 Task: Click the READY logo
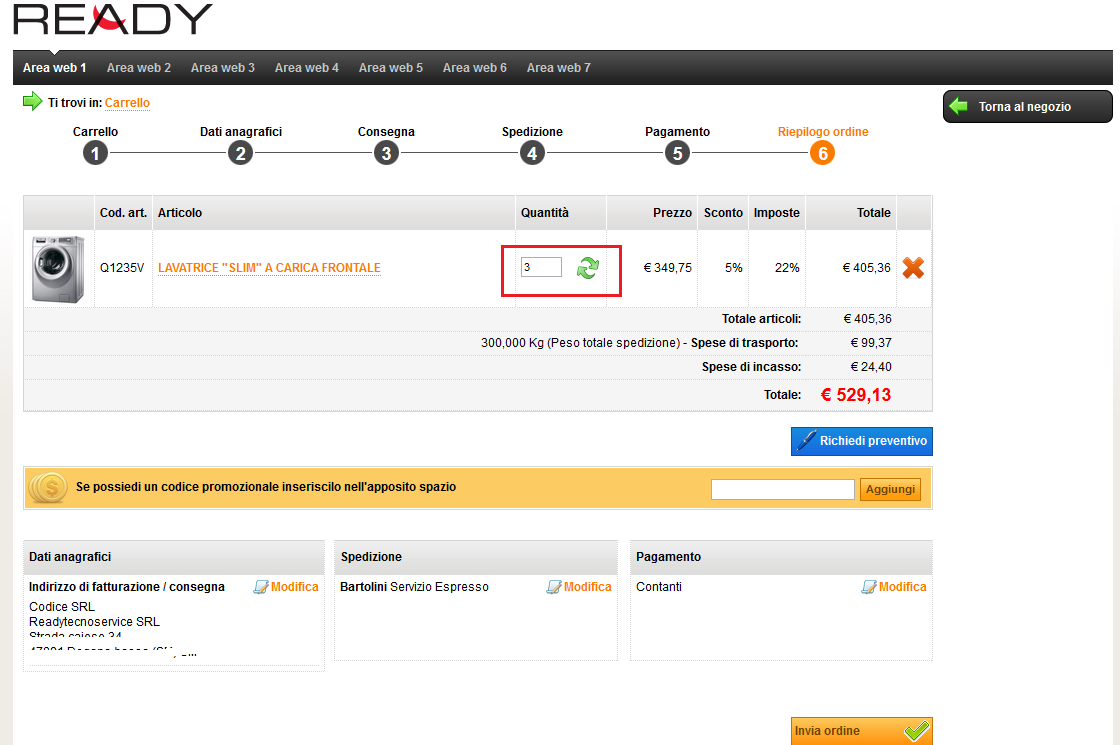click(x=113, y=19)
